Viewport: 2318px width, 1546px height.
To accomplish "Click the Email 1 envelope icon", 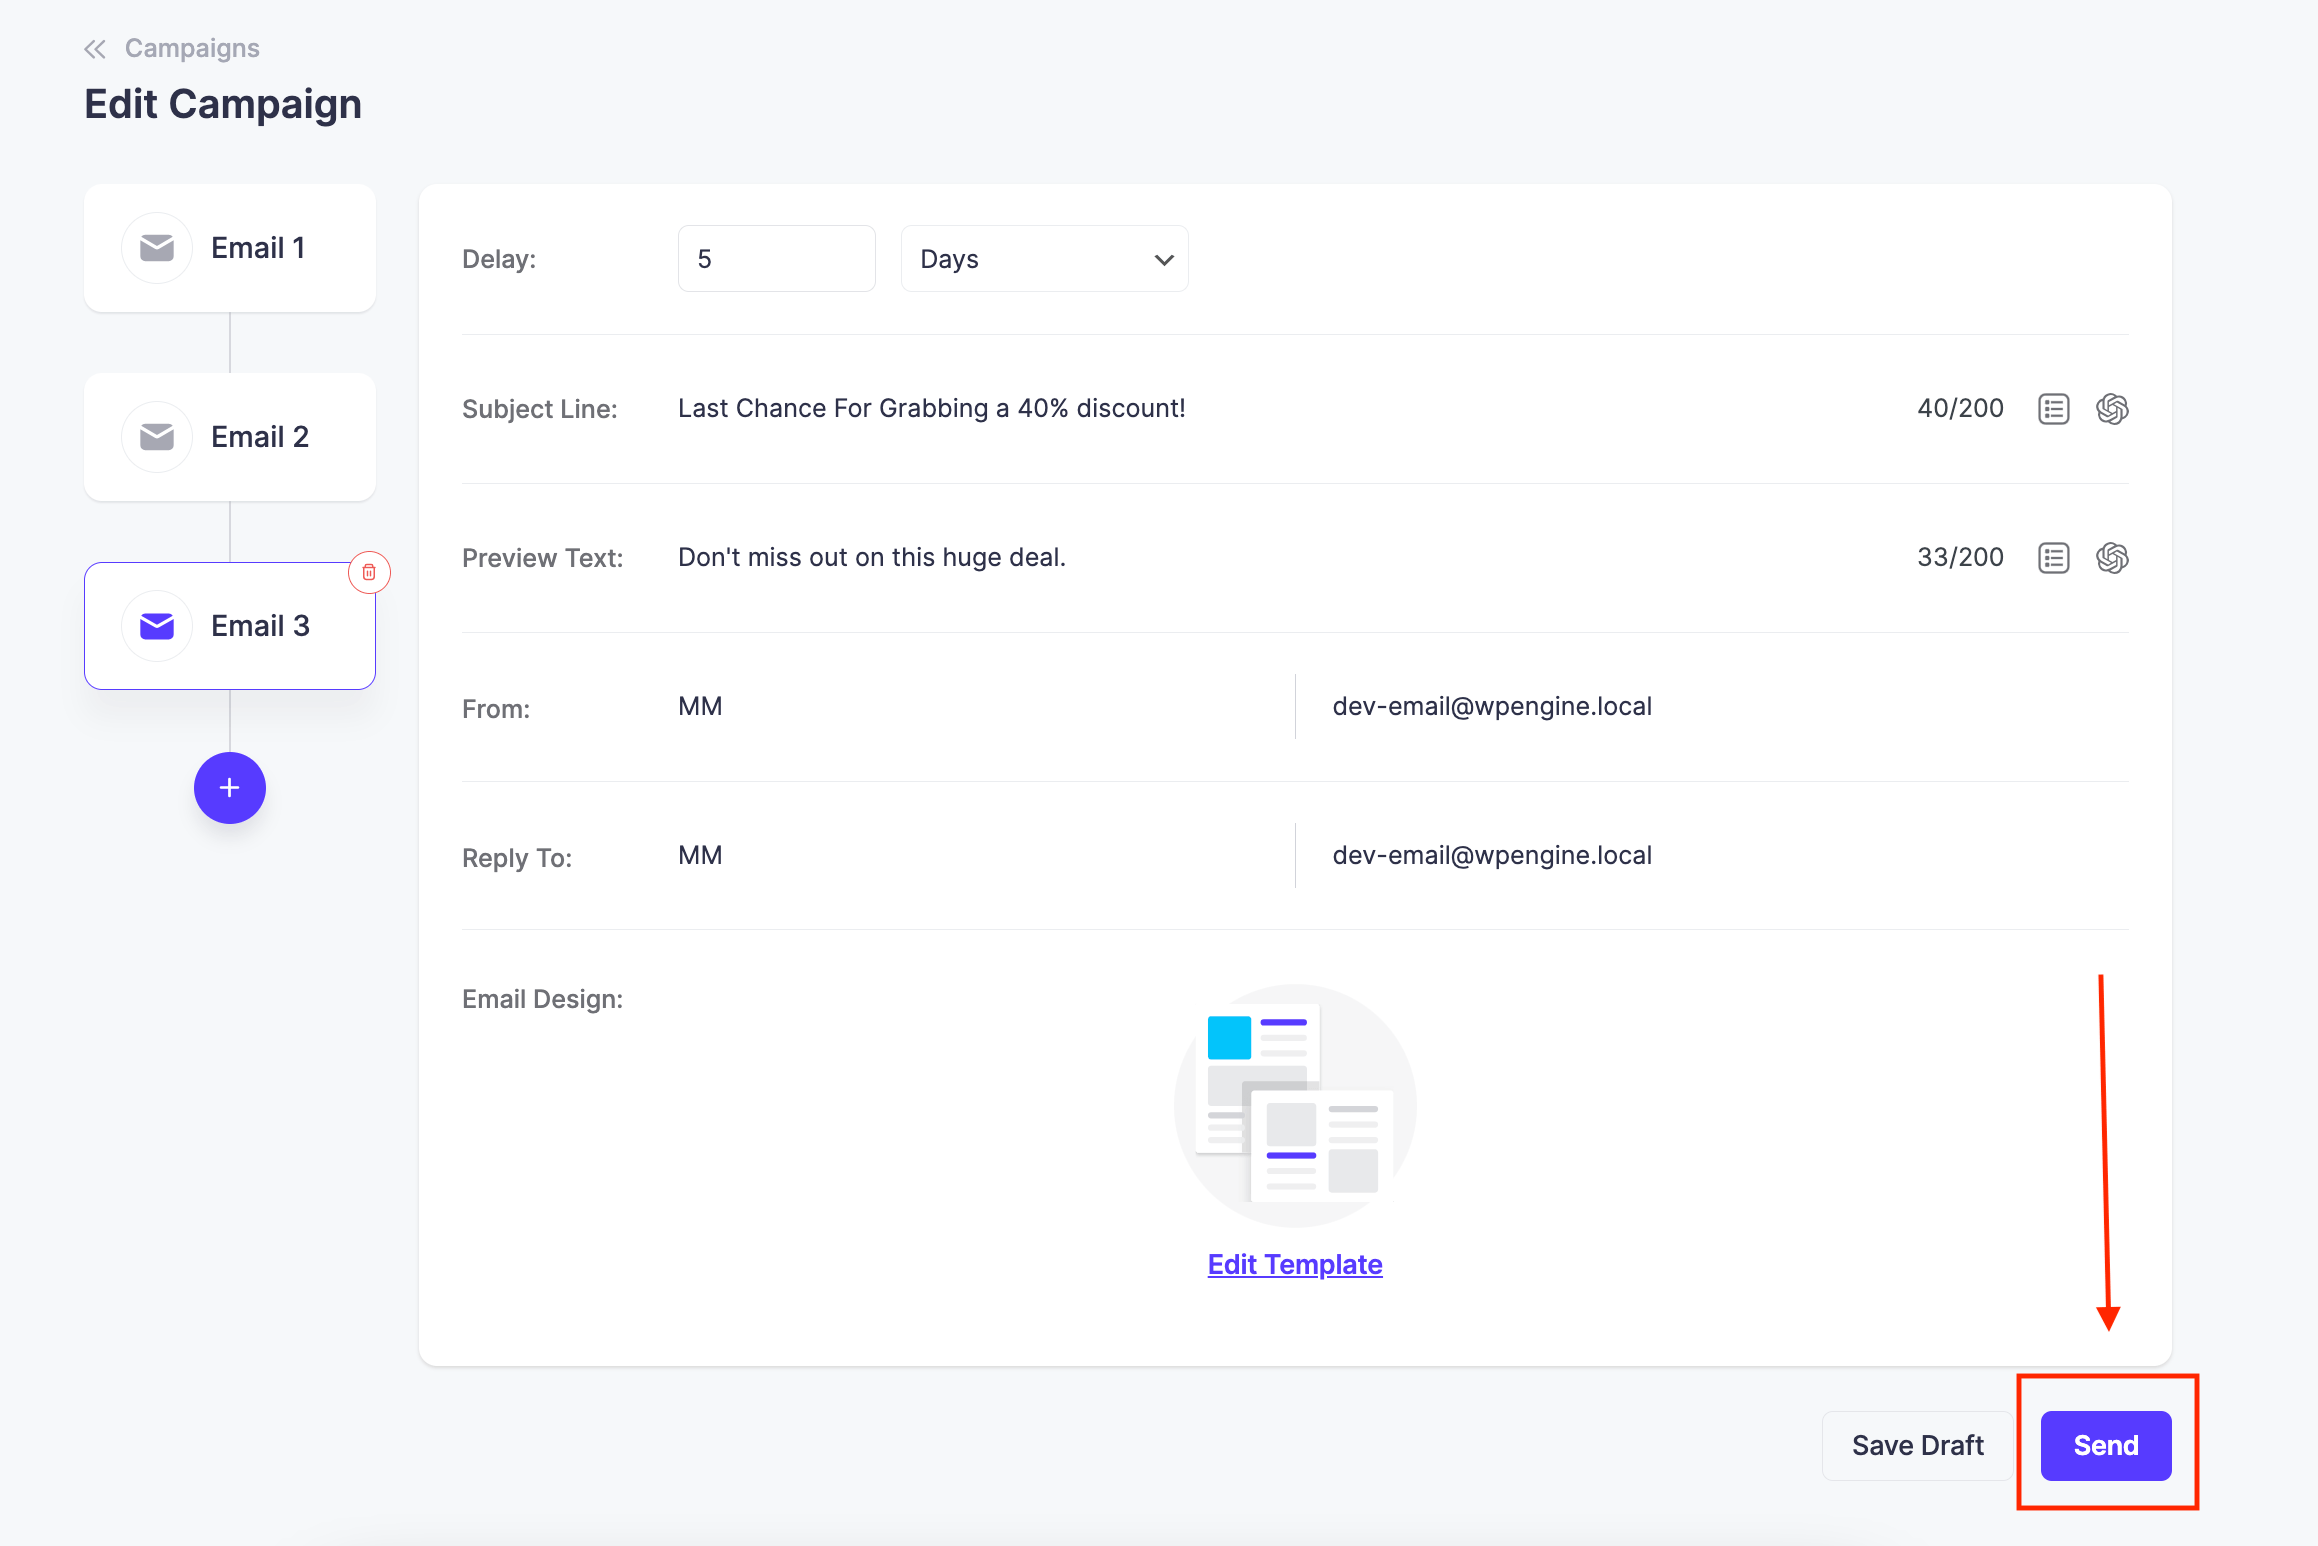I will click(x=157, y=247).
